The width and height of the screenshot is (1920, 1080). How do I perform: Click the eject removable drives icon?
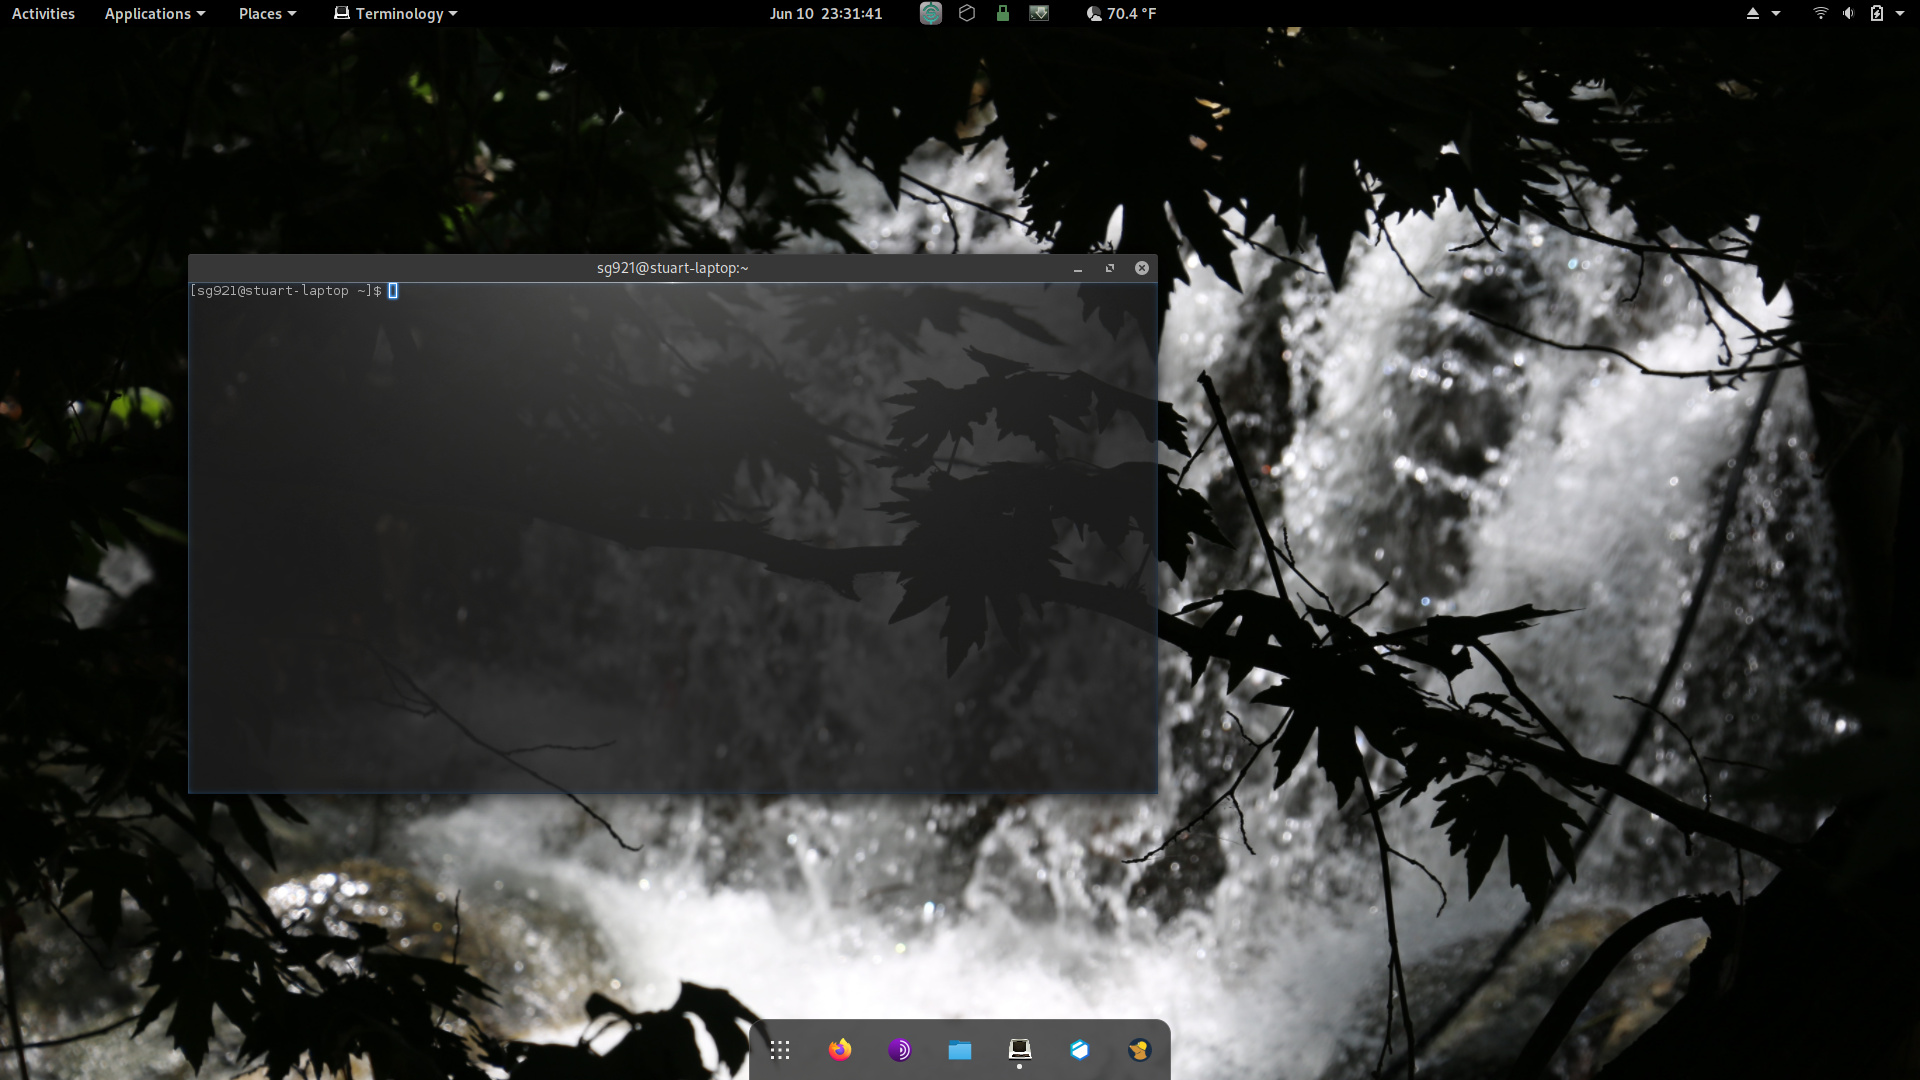[1753, 14]
